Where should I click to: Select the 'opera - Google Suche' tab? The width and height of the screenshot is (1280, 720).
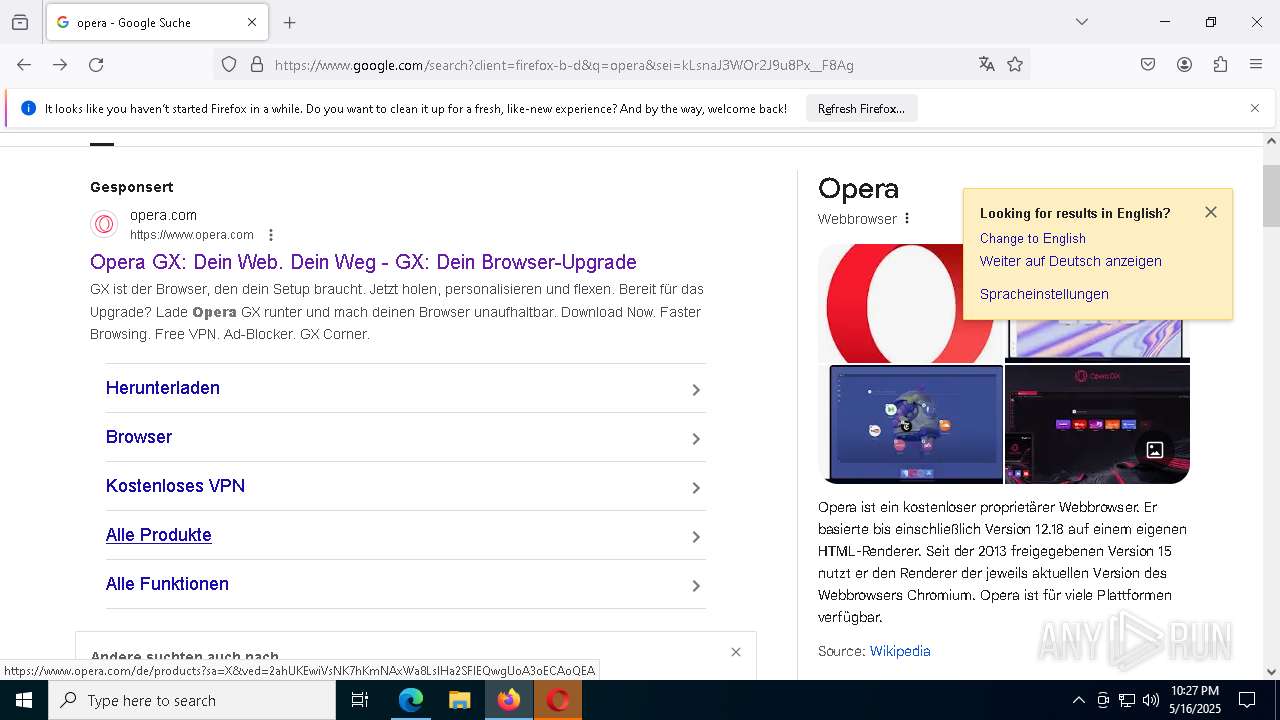155,22
